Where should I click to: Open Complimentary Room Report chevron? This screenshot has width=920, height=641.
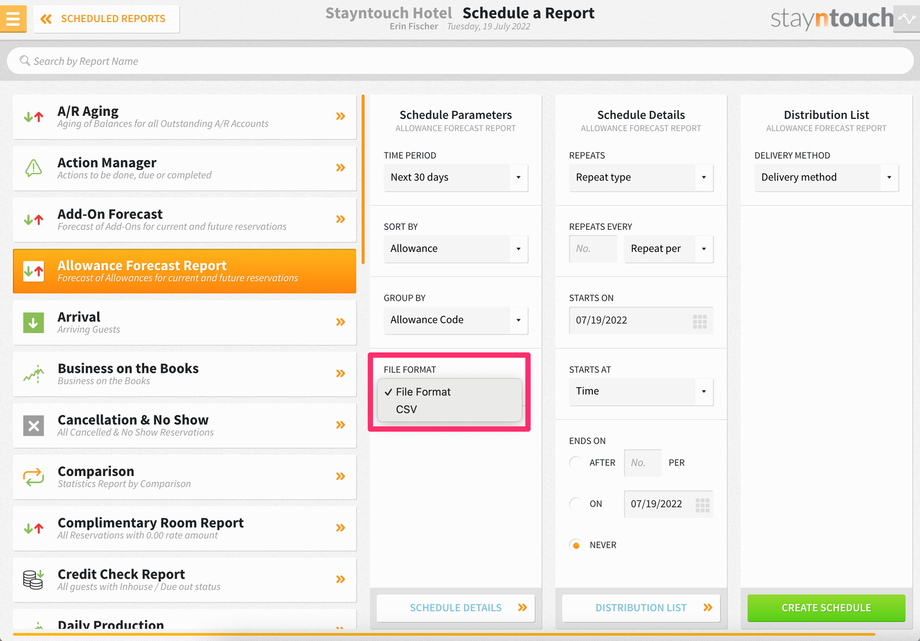(340, 528)
